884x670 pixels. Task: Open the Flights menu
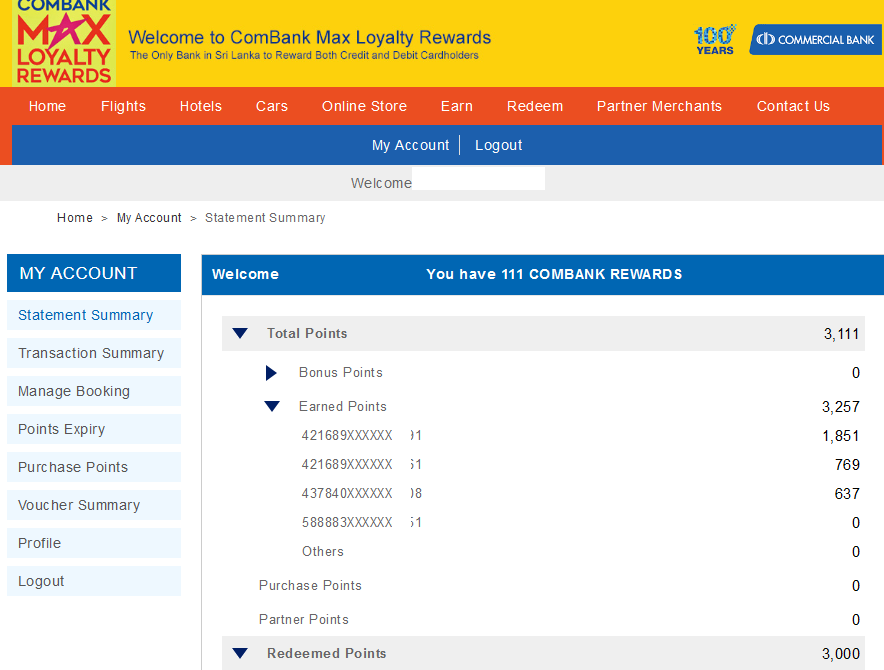point(123,106)
